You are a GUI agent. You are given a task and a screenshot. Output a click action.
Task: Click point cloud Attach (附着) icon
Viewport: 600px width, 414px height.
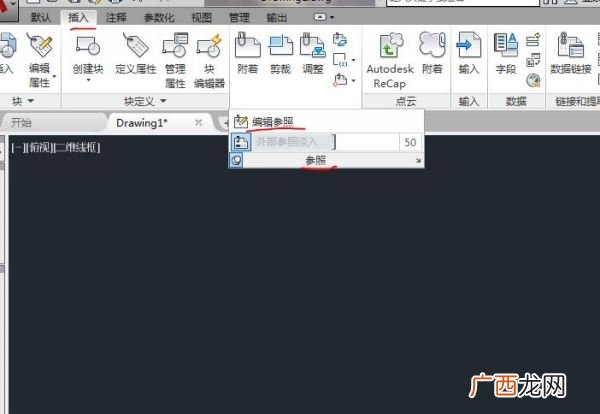tap(432, 44)
